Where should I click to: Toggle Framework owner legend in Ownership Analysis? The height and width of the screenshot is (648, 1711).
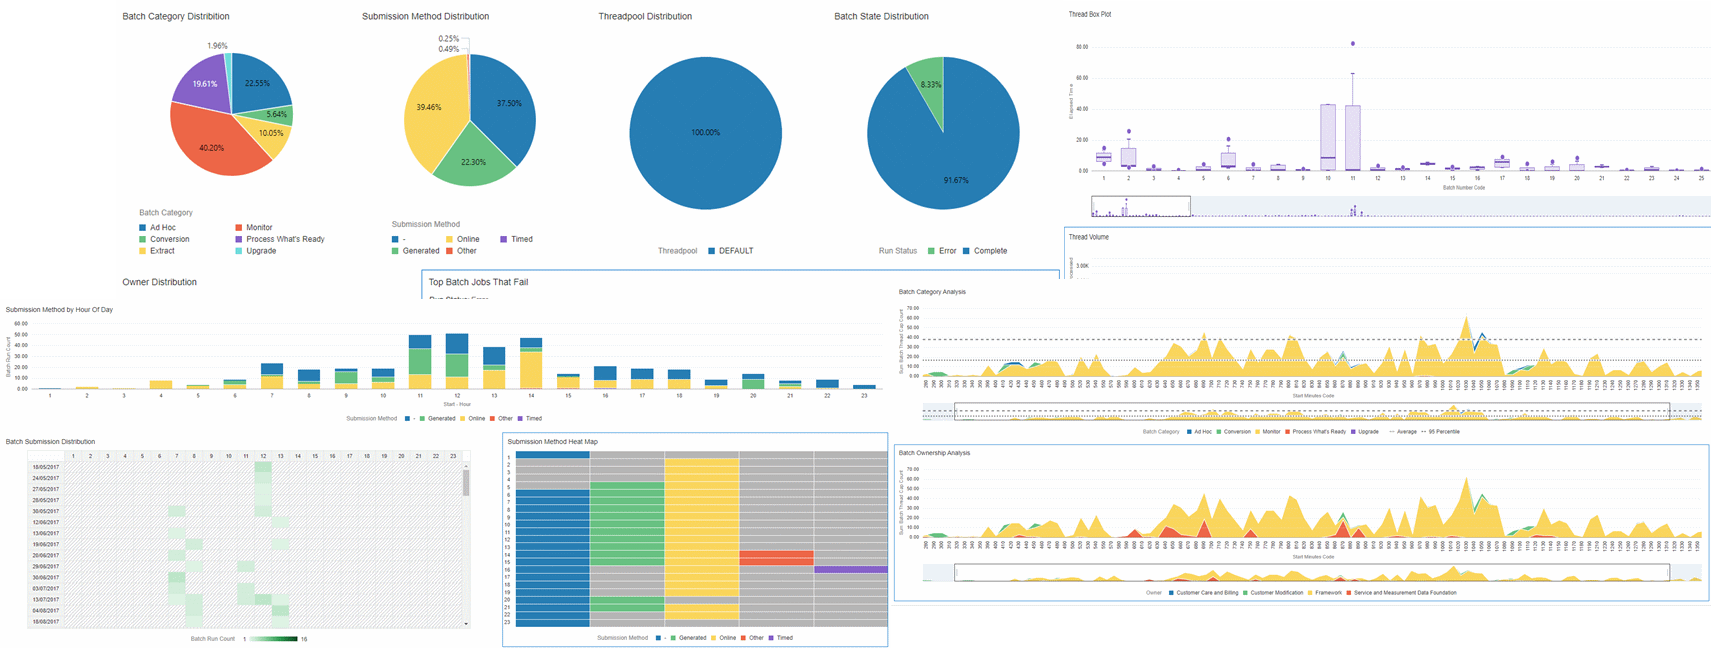1324,593
